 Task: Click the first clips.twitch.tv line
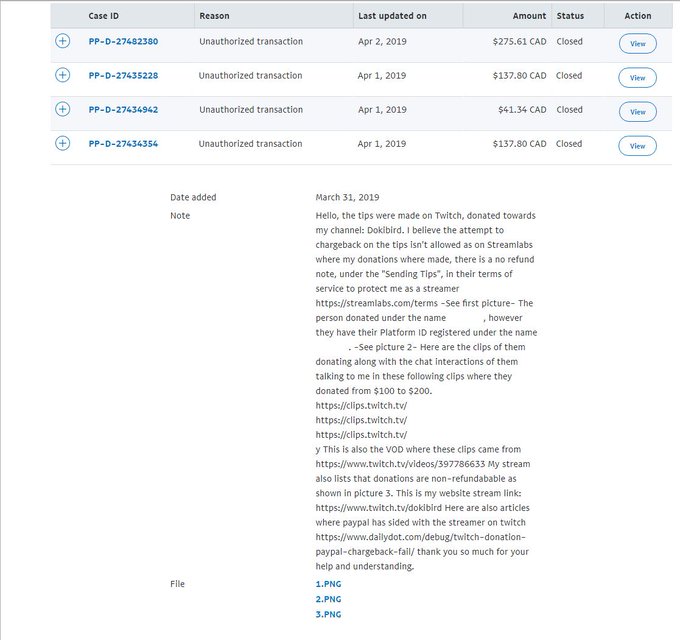(361, 405)
